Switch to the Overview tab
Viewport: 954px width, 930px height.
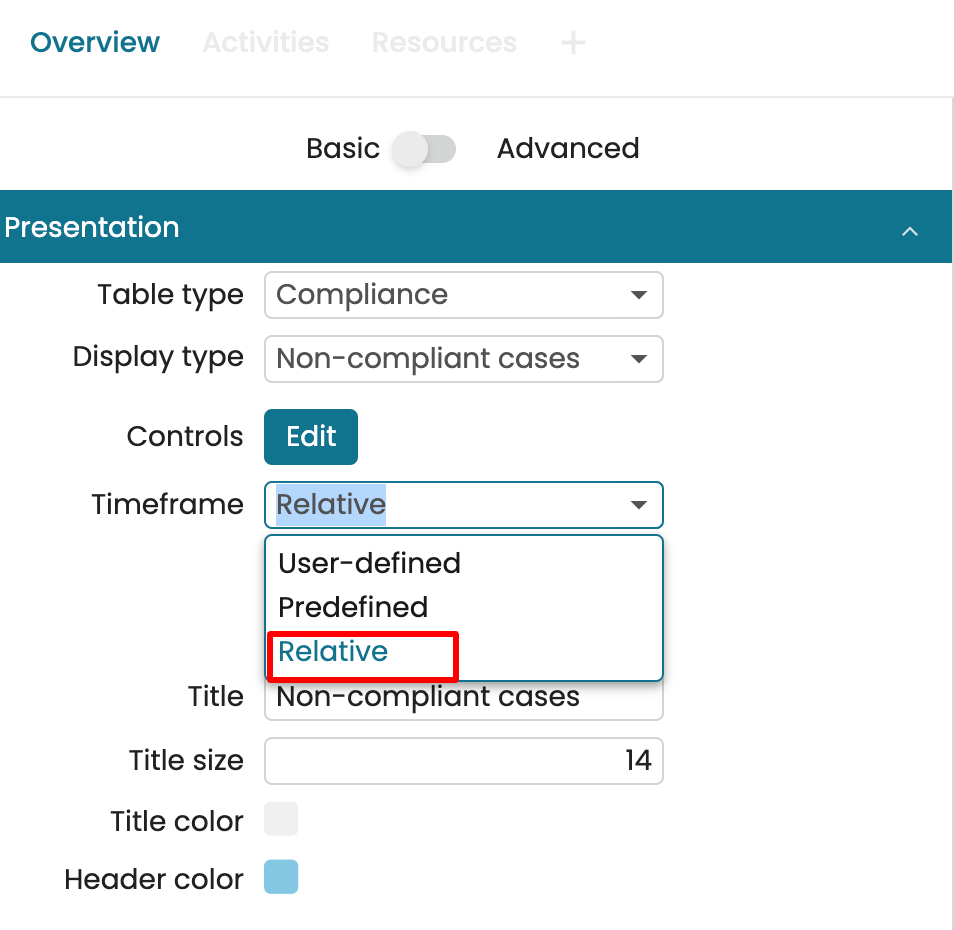[x=95, y=43]
